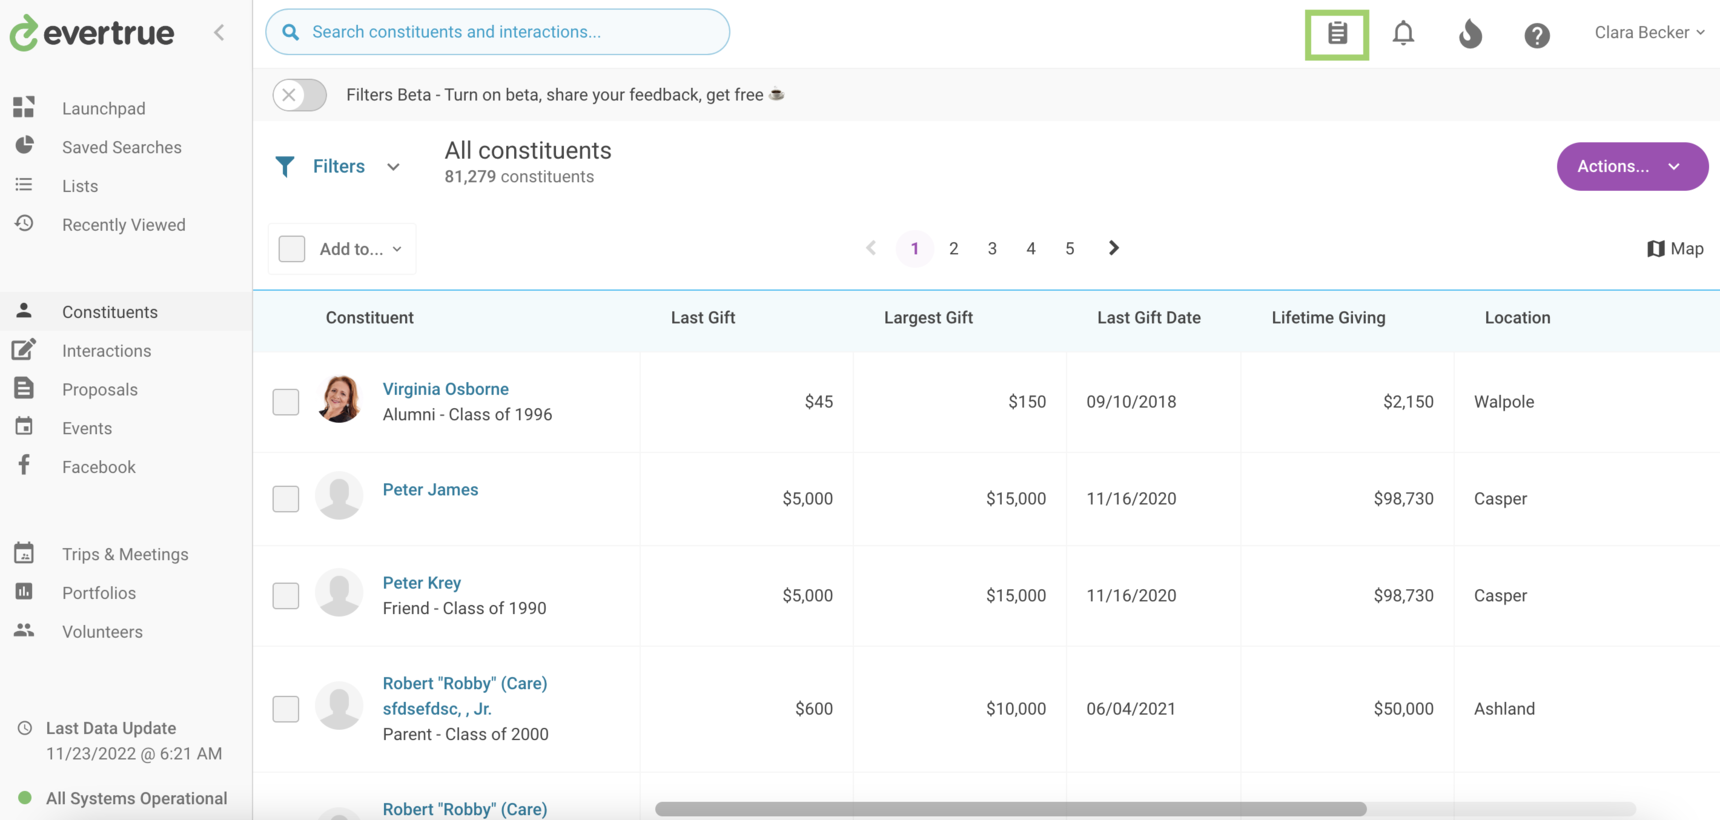Check the box for Virginia Osborne
Viewport: 1720px width, 820px height.
[286, 402]
